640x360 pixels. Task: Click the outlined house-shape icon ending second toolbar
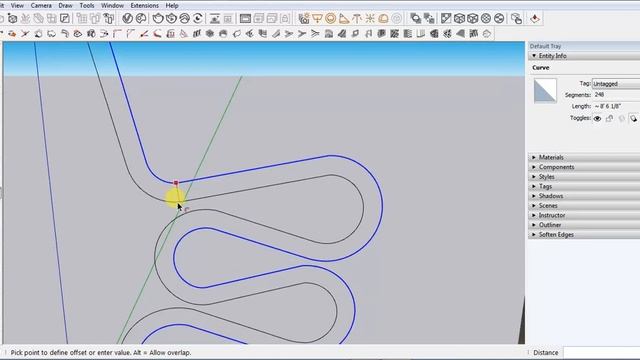pos(487,34)
